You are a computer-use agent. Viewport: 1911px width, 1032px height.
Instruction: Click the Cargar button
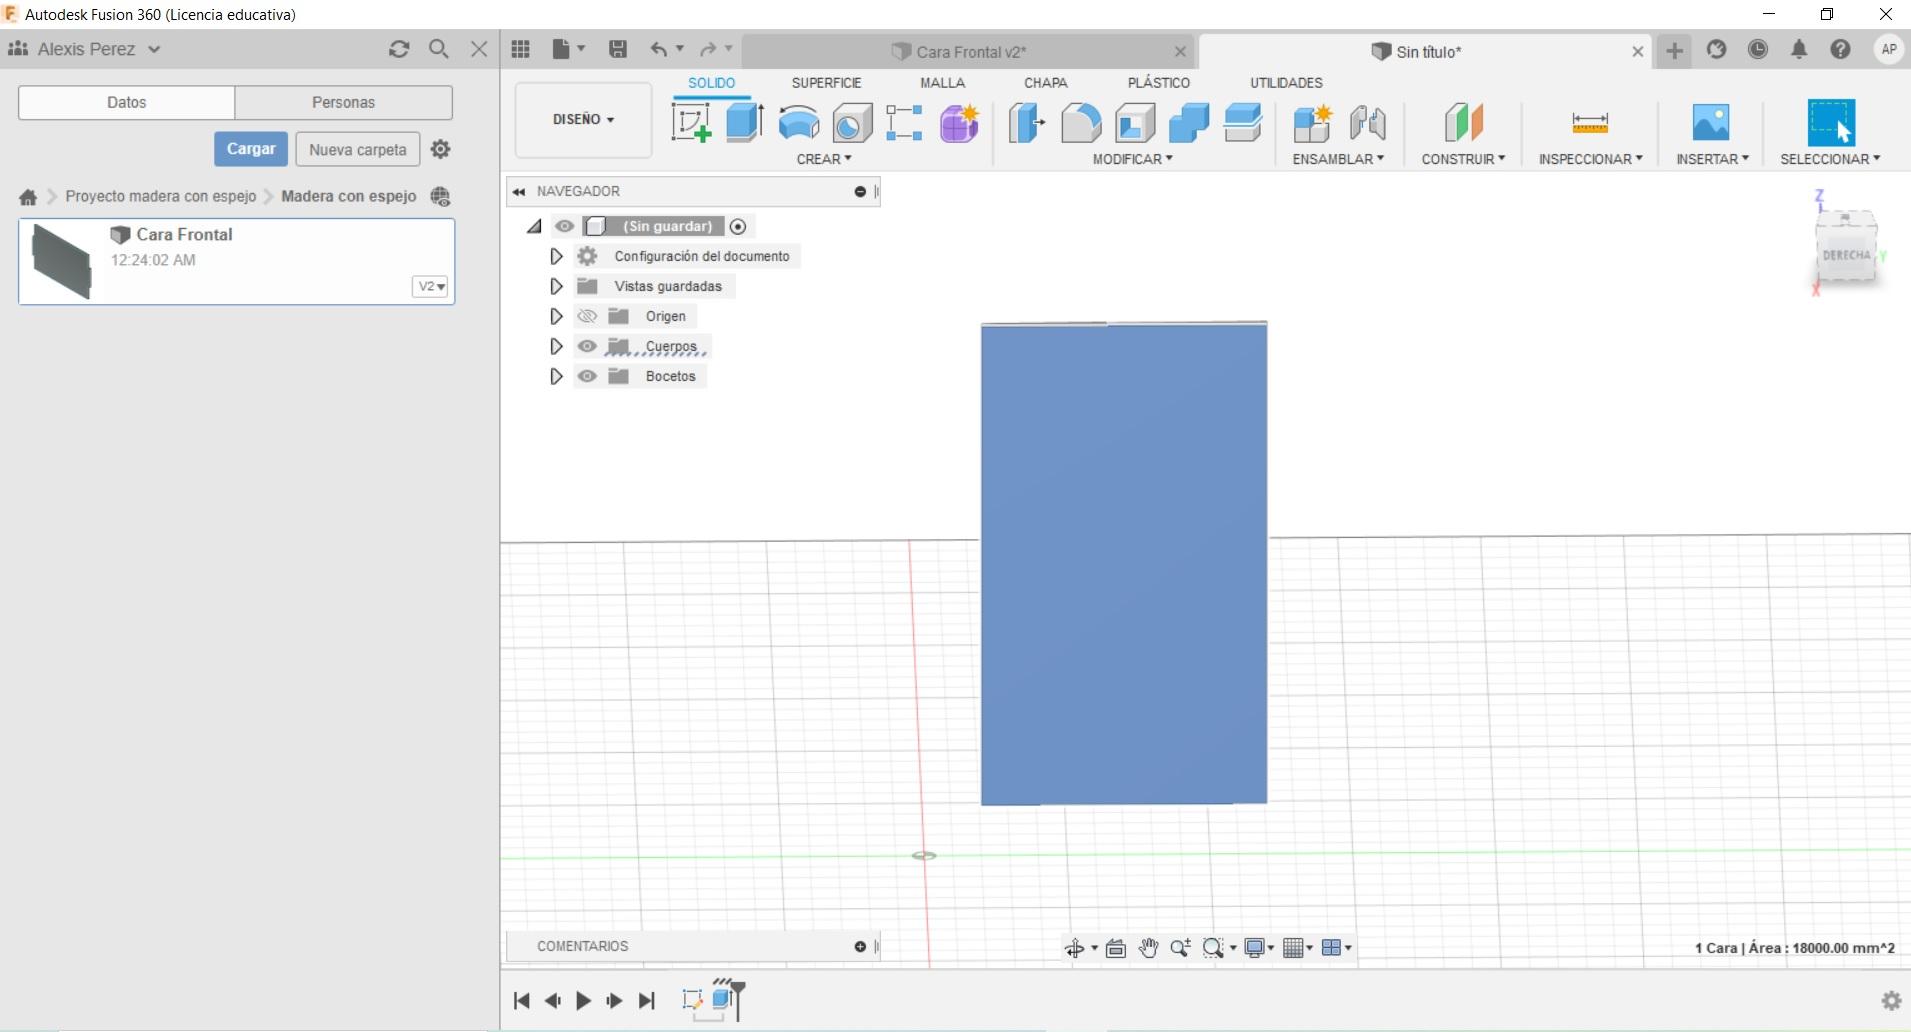pos(250,149)
